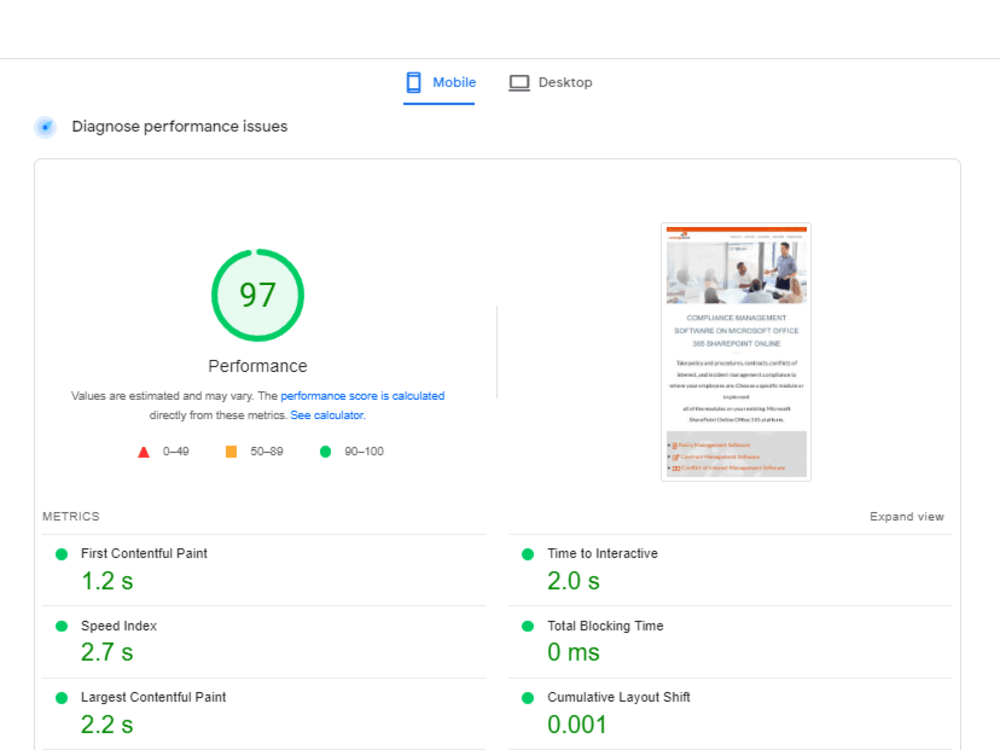Viewport: 1000px width, 750px height.
Task: Click green dot beside First Contentful Paint
Action: pyautogui.click(x=61, y=554)
